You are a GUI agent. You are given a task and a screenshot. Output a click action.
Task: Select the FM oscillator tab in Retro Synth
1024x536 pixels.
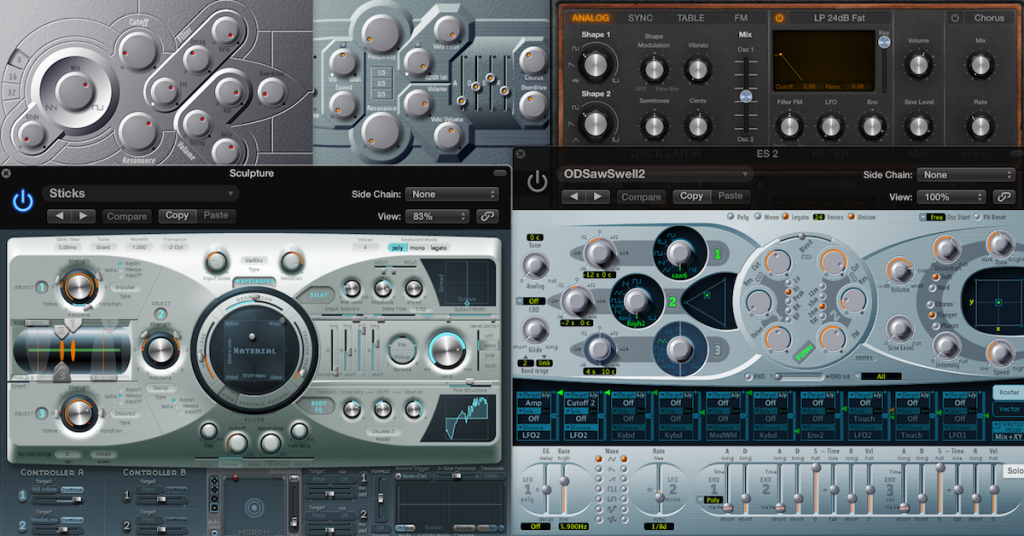[741, 18]
